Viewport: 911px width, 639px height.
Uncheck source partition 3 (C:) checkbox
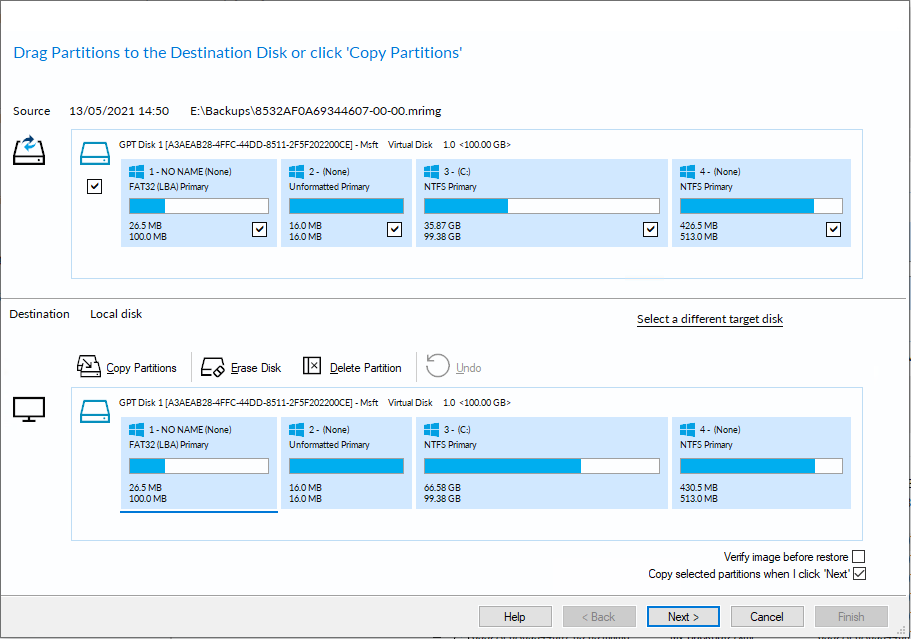click(x=651, y=229)
